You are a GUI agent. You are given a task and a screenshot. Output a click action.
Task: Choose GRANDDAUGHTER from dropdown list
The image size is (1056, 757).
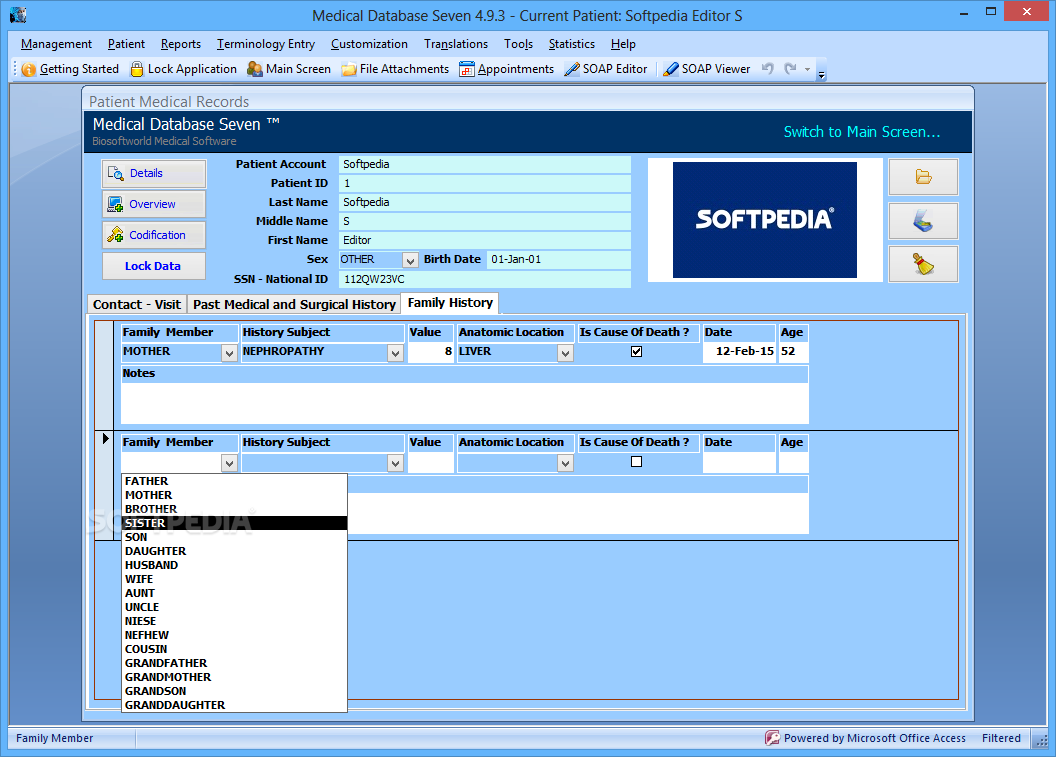click(x=234, y=705)
